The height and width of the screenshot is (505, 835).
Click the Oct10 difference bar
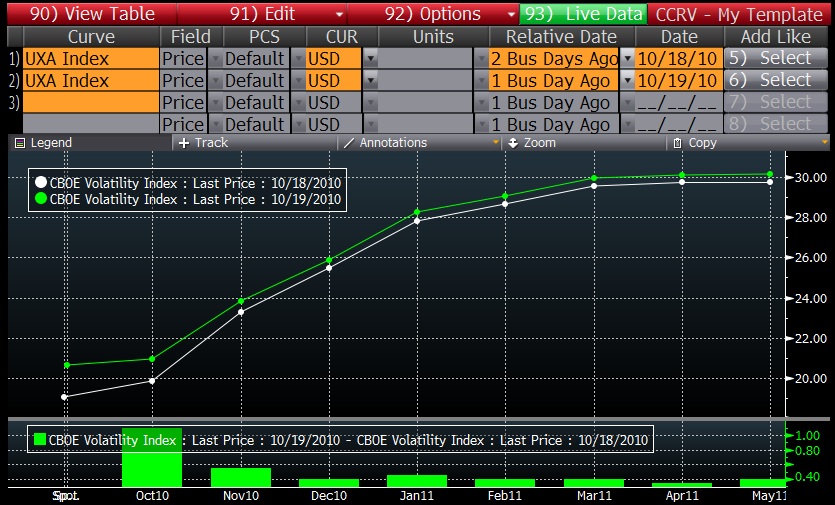click(x=152, y=457)
